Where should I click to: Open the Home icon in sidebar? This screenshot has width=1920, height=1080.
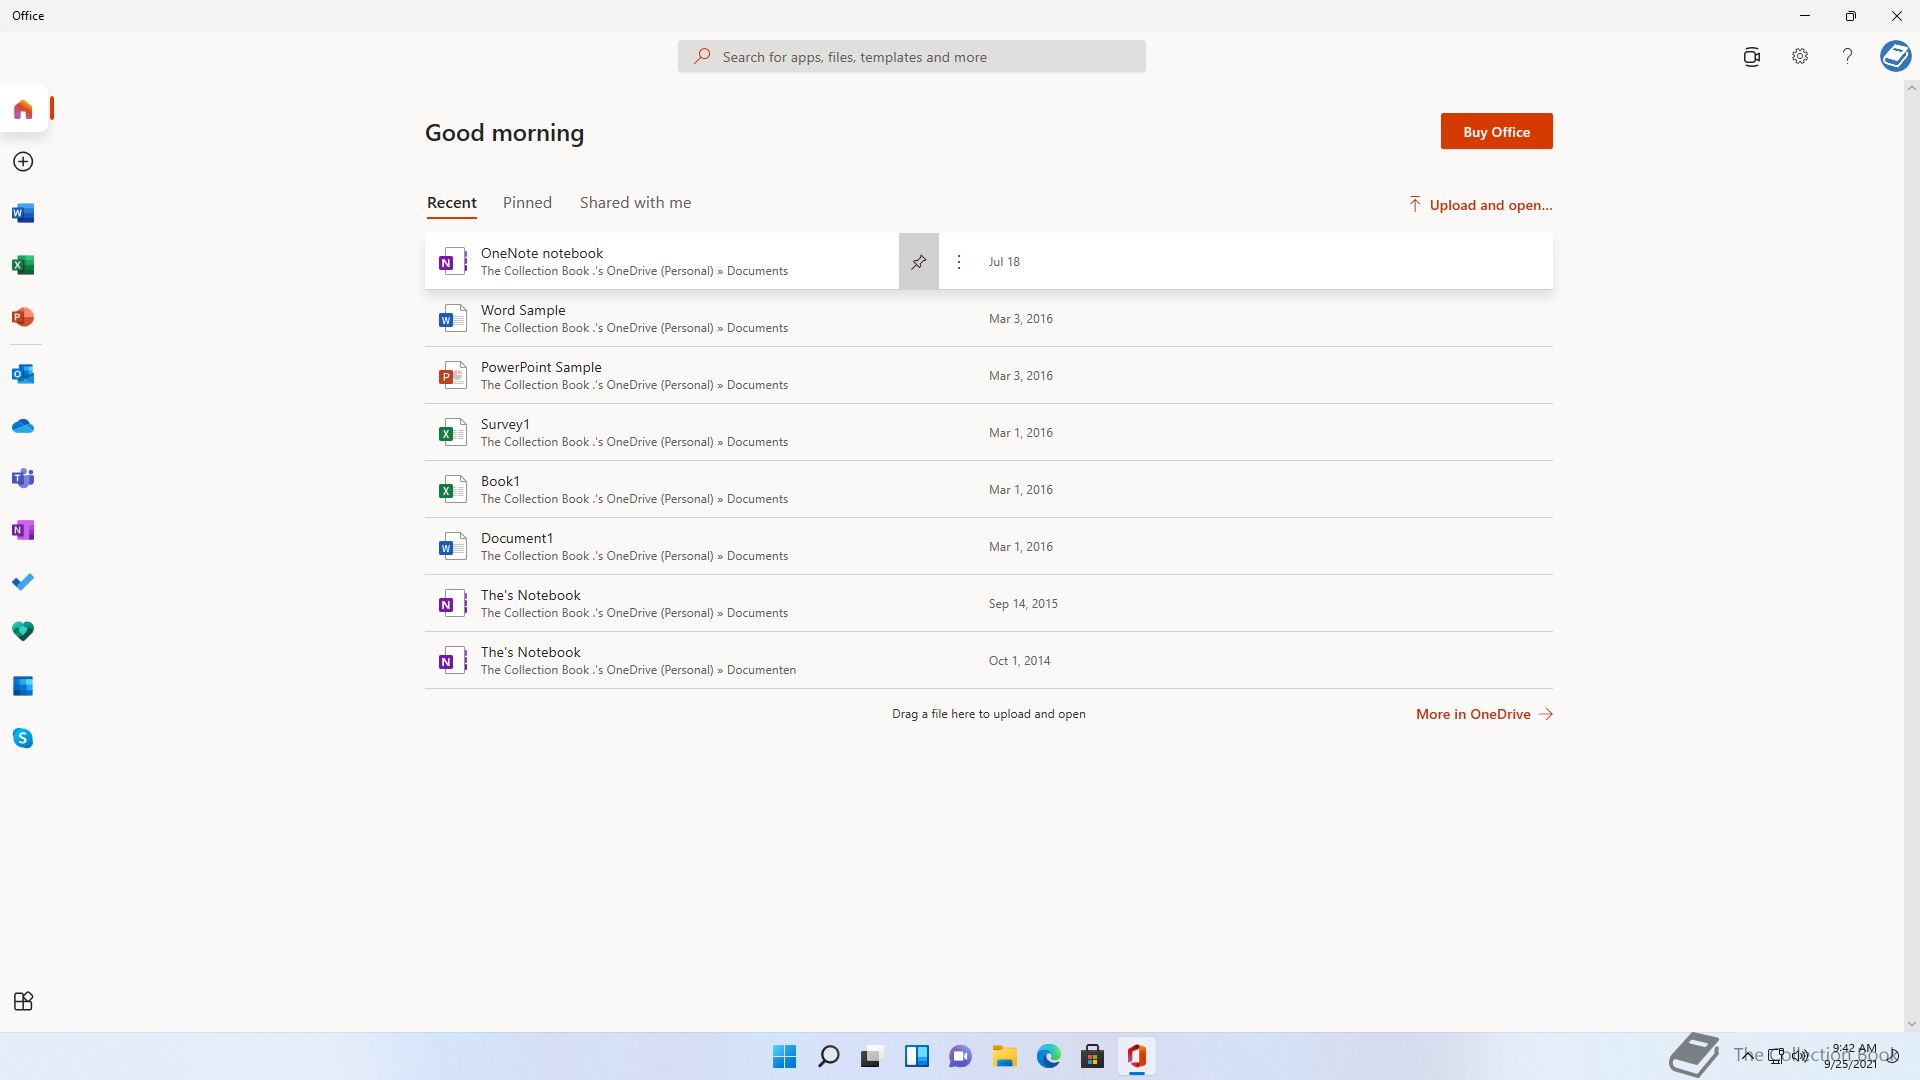[x=23, y=109]
